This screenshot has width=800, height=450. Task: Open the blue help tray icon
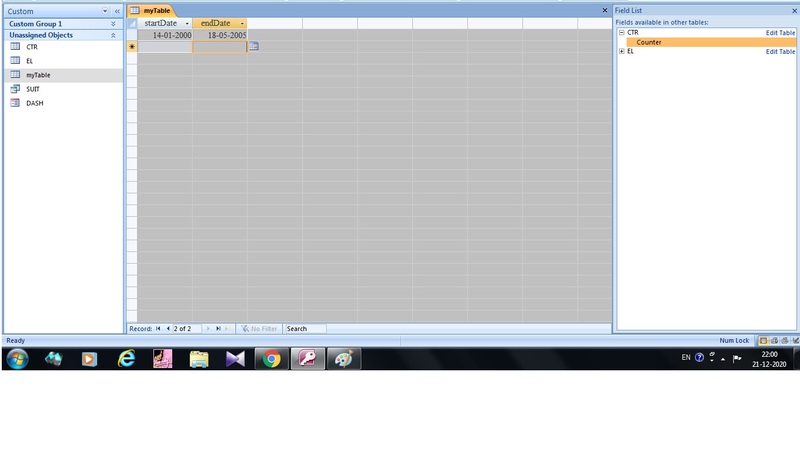699,358
